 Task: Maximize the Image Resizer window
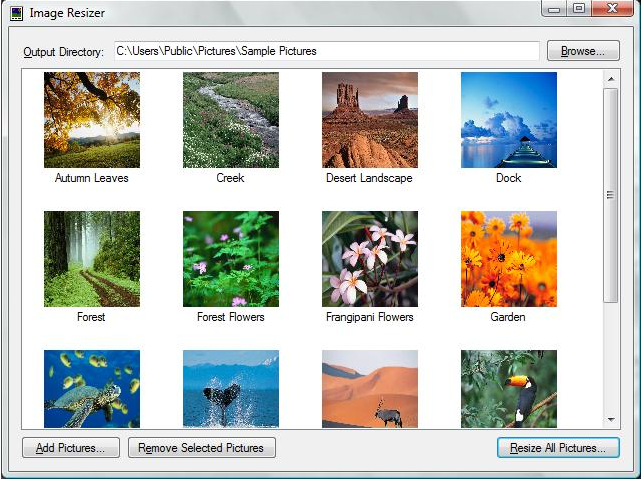(579, 8)
